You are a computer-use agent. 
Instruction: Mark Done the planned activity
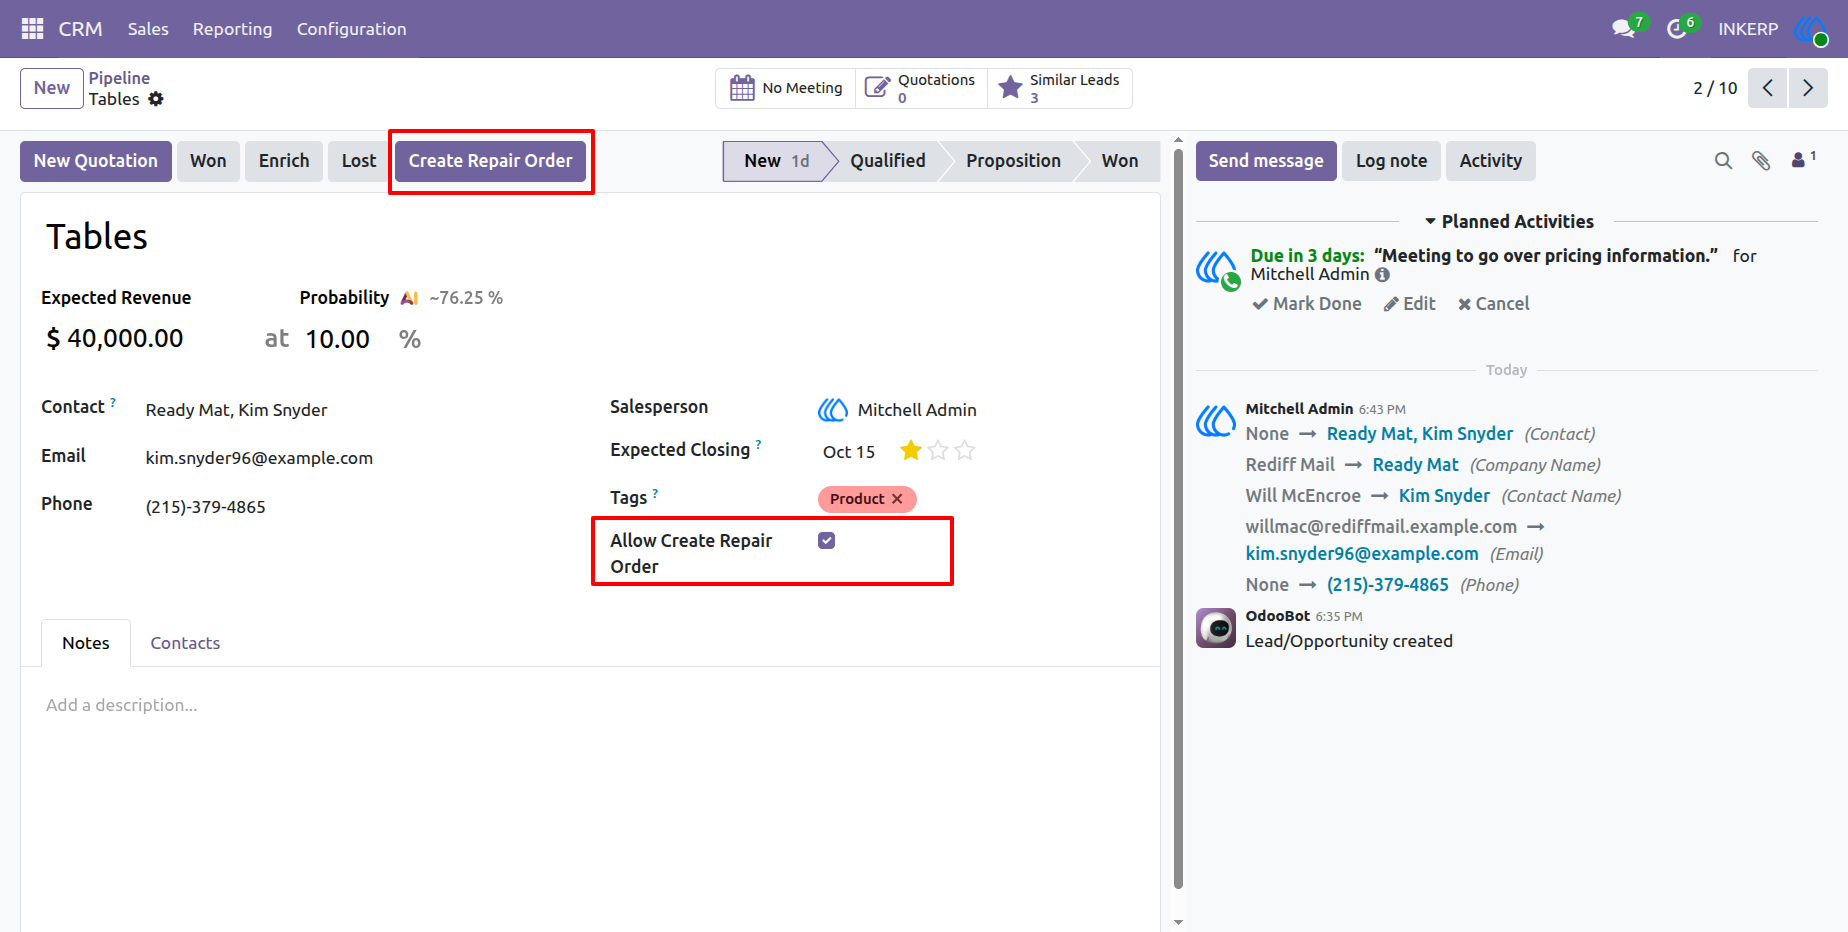point(1307,304)
